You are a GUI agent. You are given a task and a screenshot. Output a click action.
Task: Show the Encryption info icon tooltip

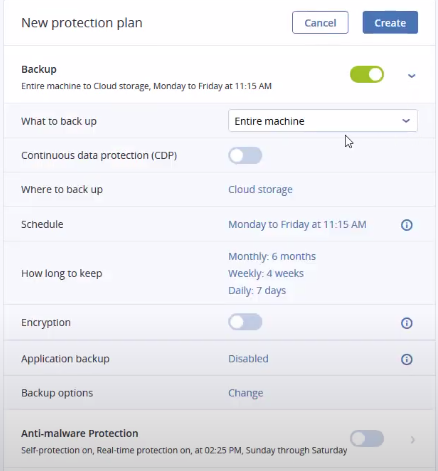click(406, 323)
